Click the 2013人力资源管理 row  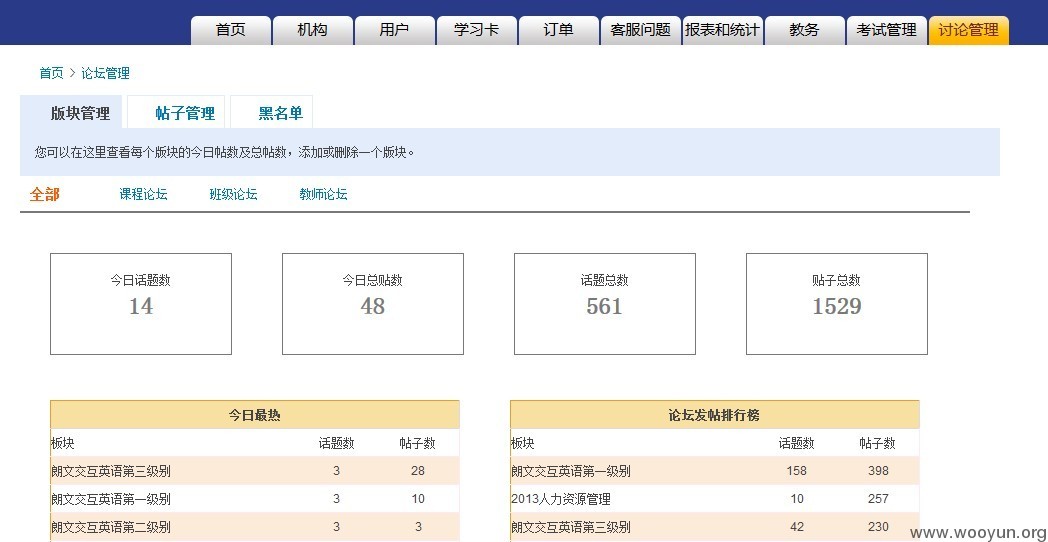714,499
